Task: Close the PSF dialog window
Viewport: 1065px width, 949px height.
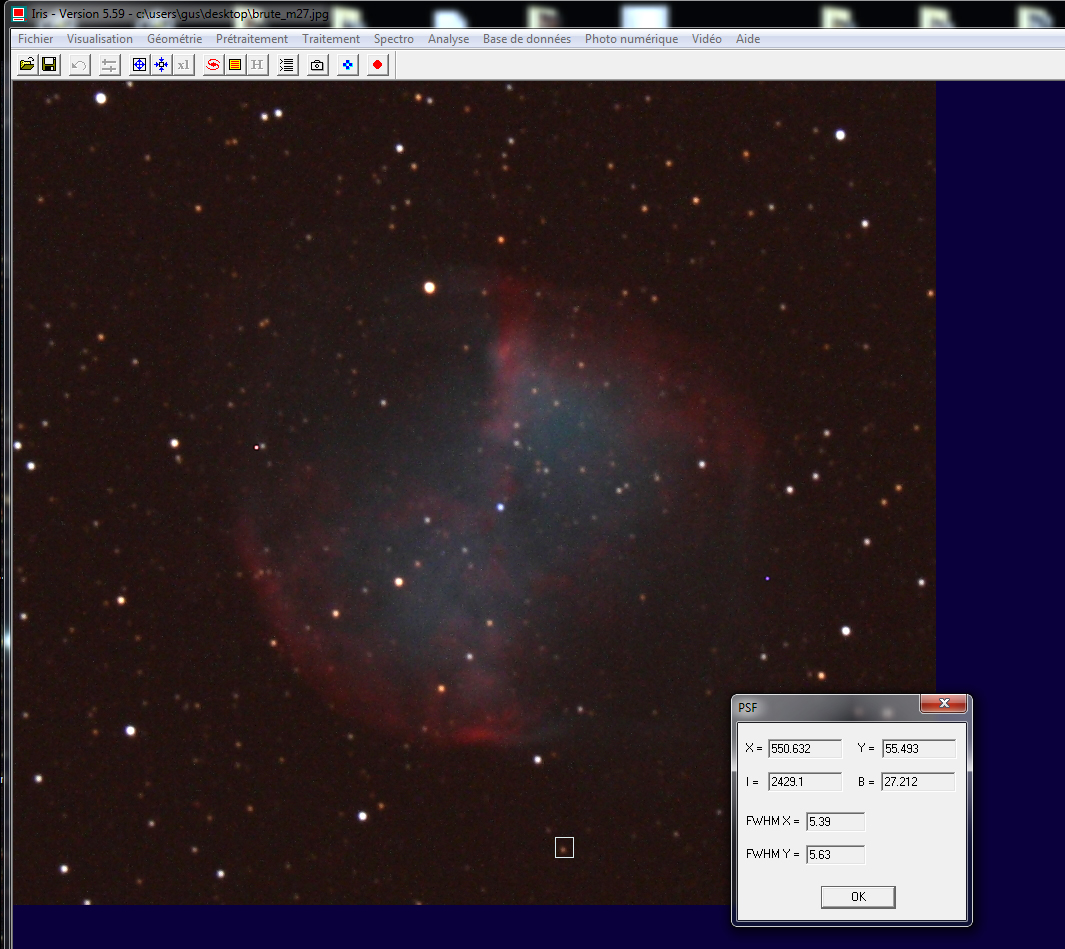Action: (x=943, y=703)
